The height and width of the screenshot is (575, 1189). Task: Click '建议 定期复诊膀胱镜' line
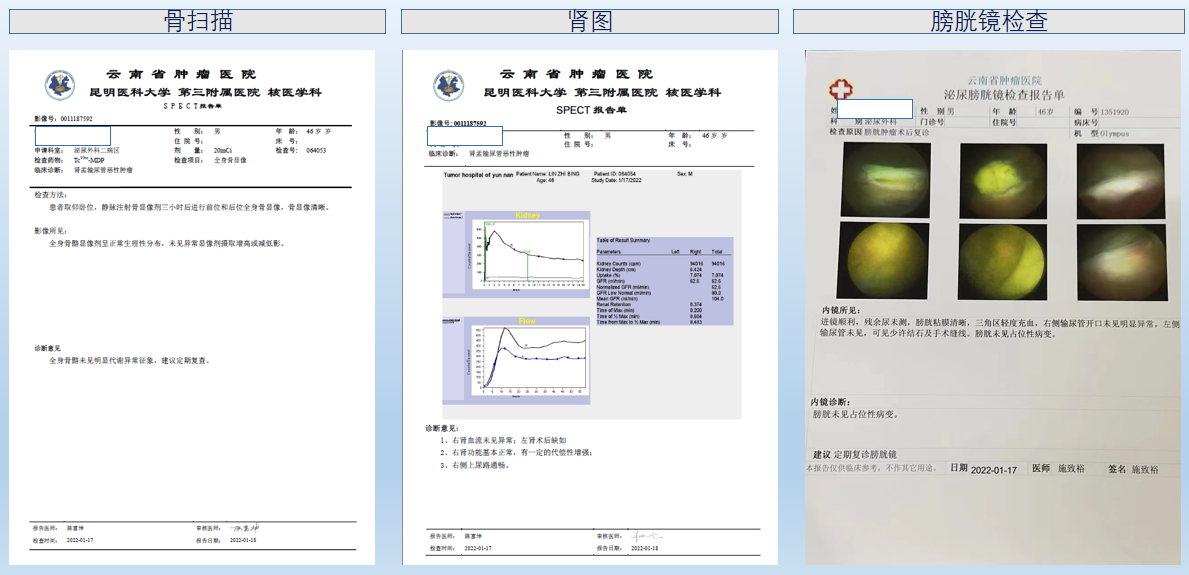855,454
